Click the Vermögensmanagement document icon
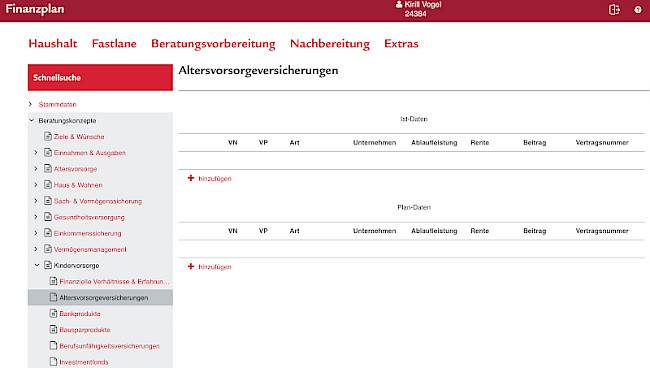 tap(48, 249)
